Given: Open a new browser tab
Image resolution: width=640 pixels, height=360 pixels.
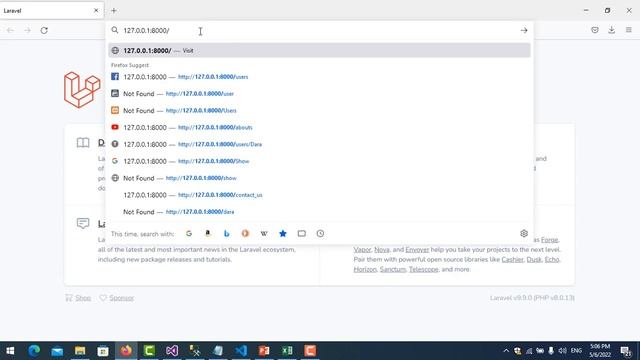Looking at the screenshot, I should (x=114, y=11).
